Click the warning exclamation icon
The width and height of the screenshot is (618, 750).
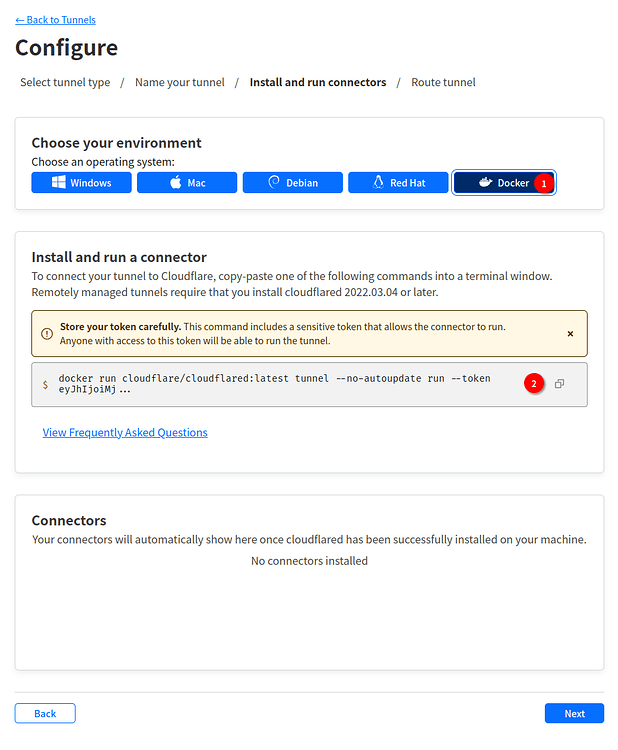(47, 334)
